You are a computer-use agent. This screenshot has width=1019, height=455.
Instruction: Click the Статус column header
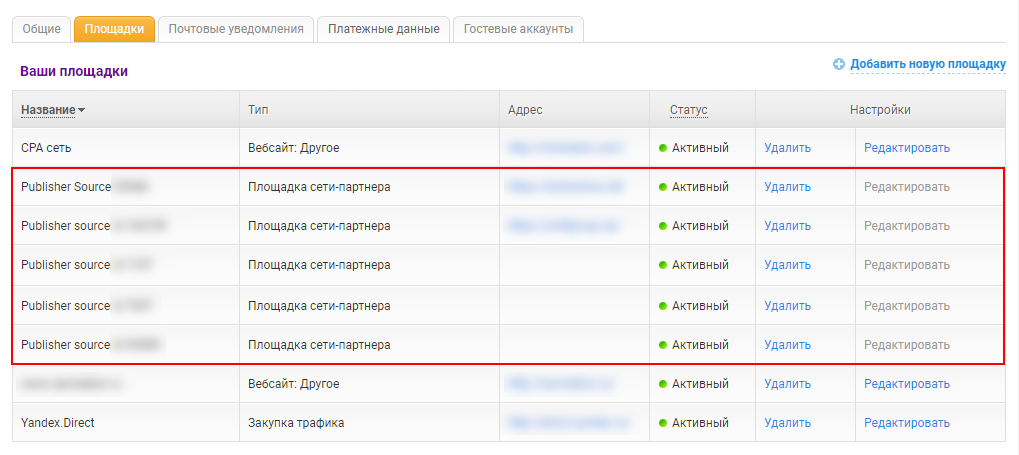click(688, 109)
